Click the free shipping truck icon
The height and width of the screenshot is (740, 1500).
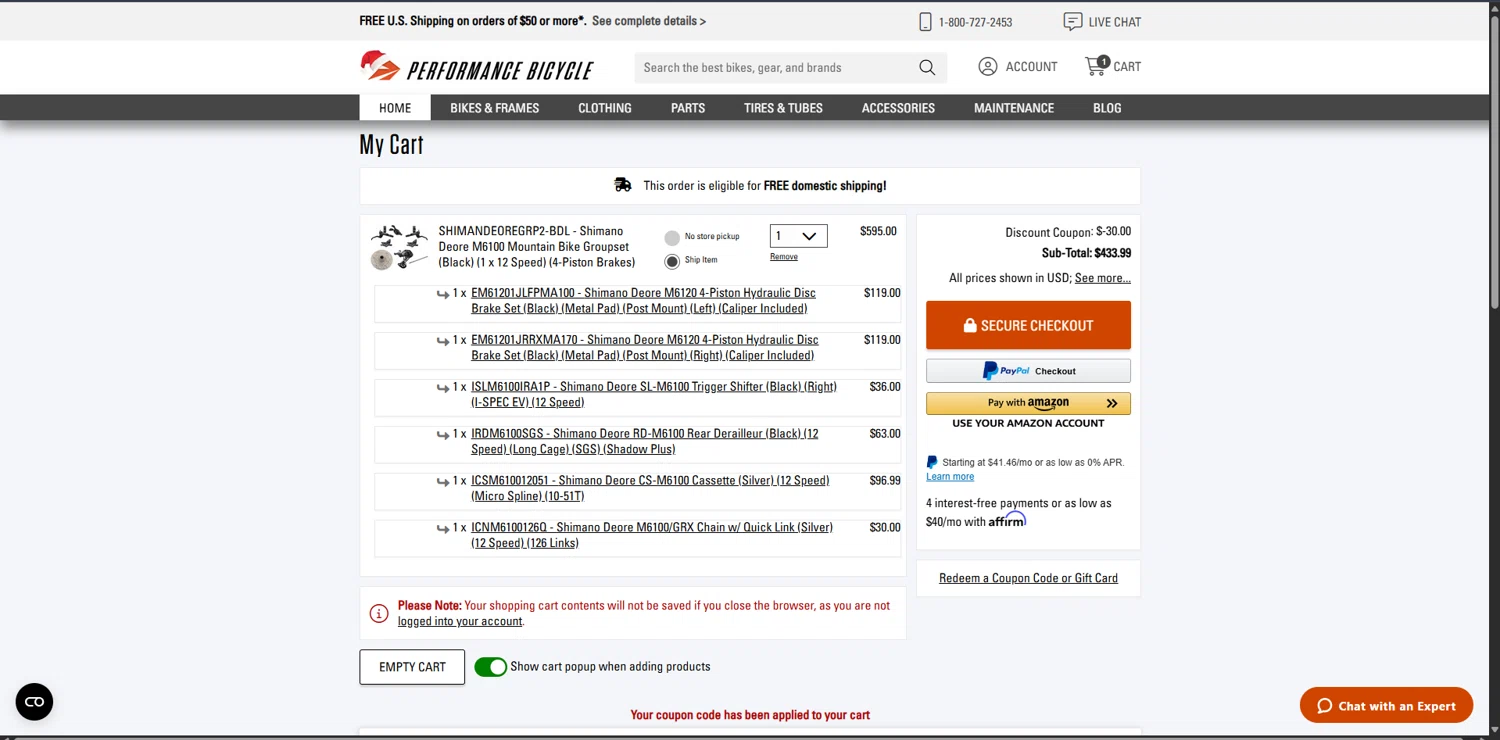[x=623, y=185]
